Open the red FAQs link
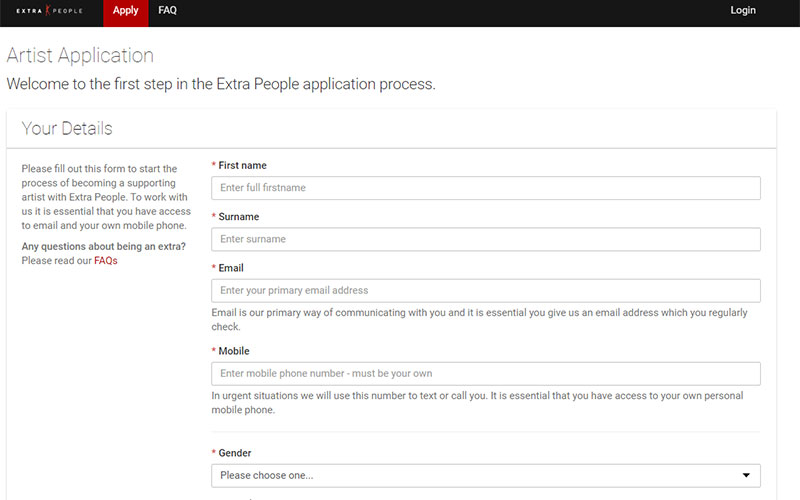 [106, 261]
